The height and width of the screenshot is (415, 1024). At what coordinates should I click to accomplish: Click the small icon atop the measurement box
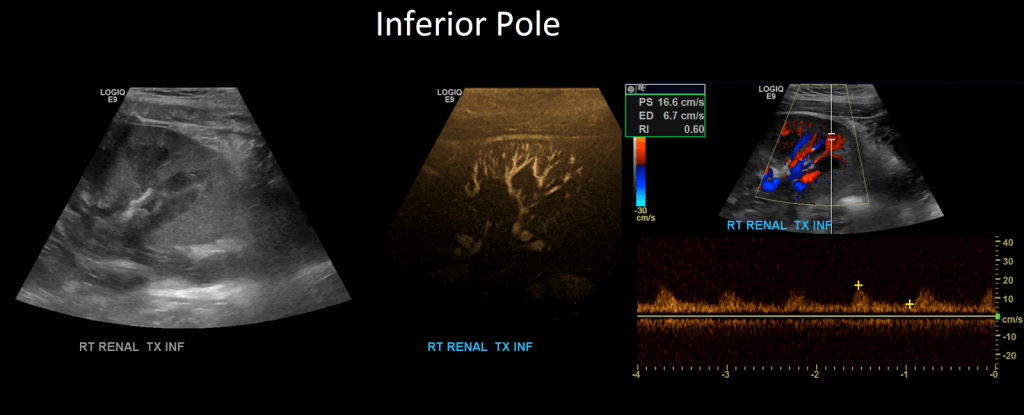632,88
